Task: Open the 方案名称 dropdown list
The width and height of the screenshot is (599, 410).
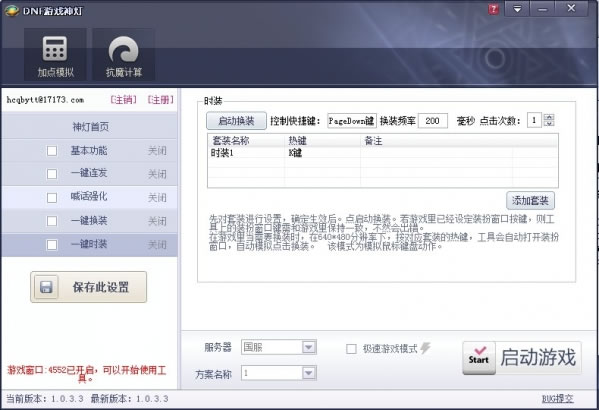Action: coord(309,373)
